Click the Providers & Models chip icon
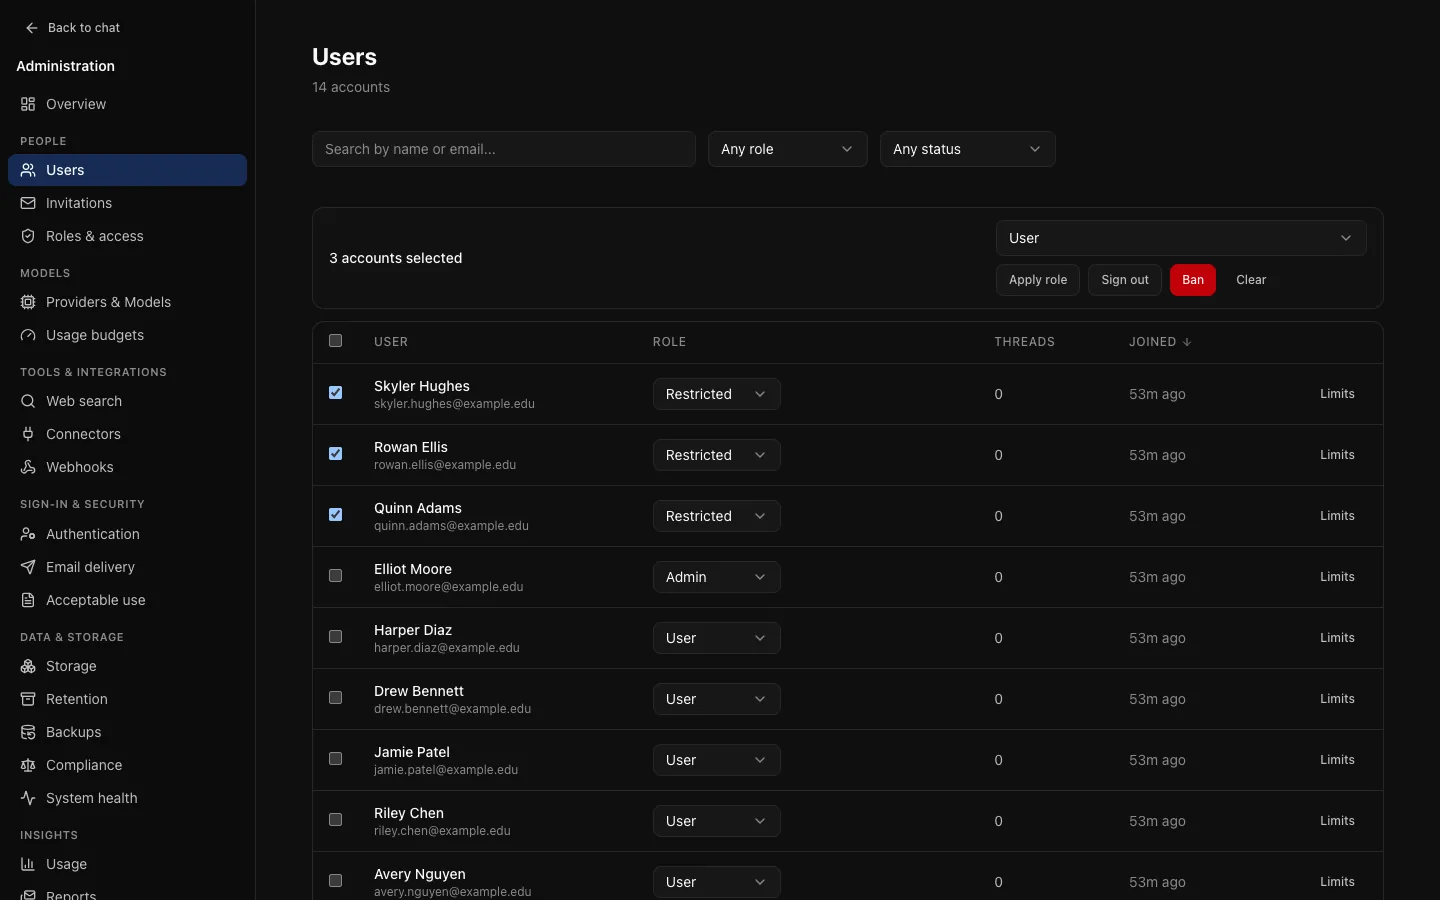Screen dimensions: 1440x900 (x=28, y=302)
